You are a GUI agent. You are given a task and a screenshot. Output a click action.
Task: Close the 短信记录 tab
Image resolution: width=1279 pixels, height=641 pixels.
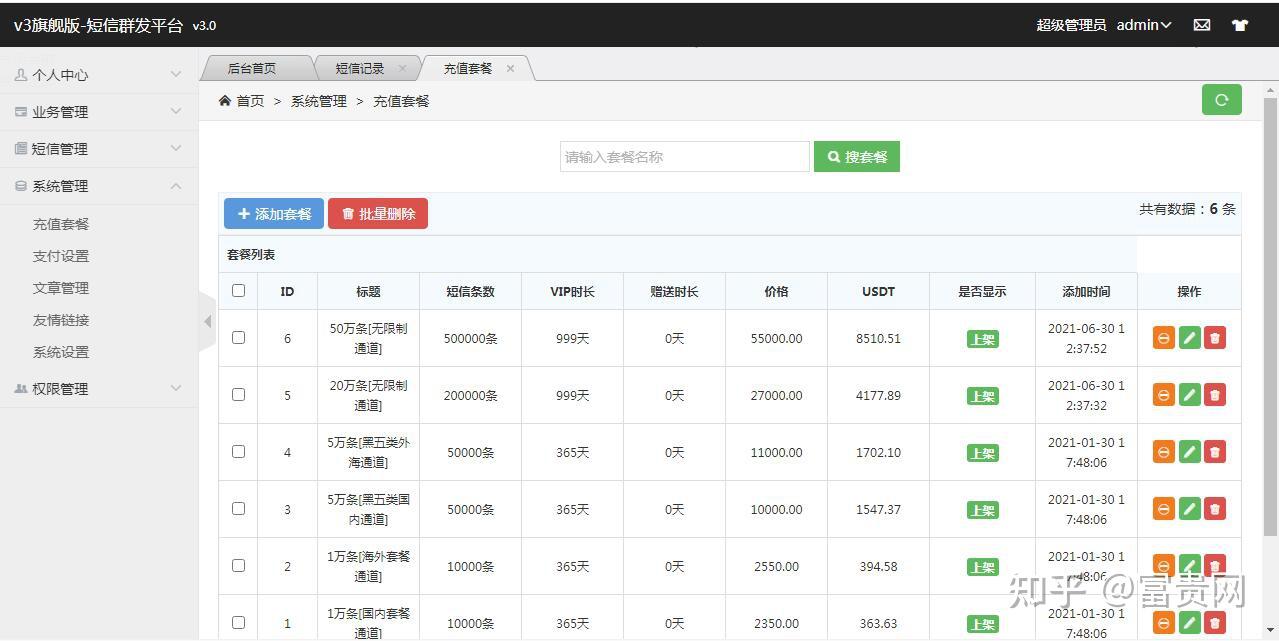pos(402,68)
